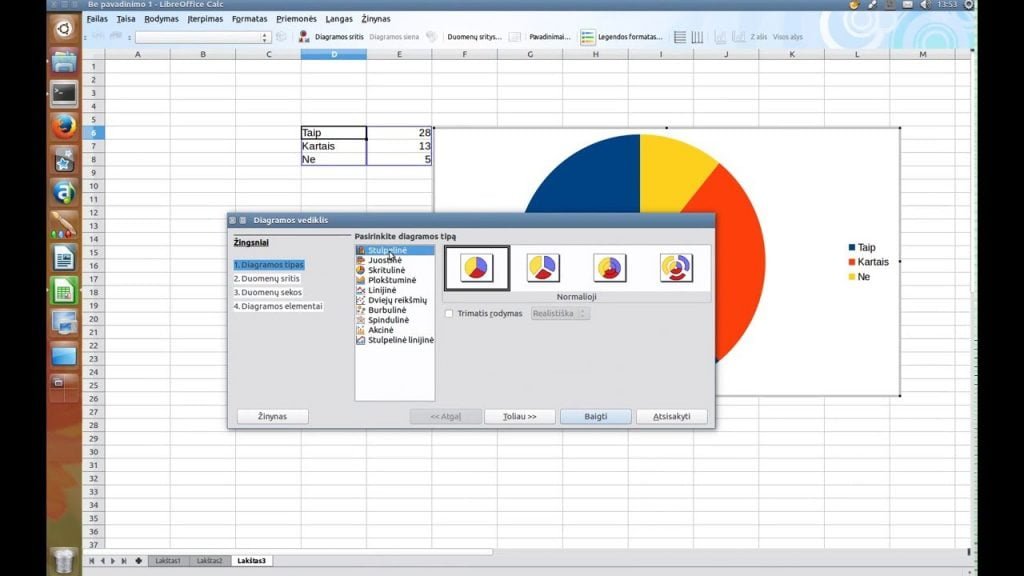Enable the Trimatis rodymas checkbox
This screenshot has height=576, width=1024.
click(449, 313)
